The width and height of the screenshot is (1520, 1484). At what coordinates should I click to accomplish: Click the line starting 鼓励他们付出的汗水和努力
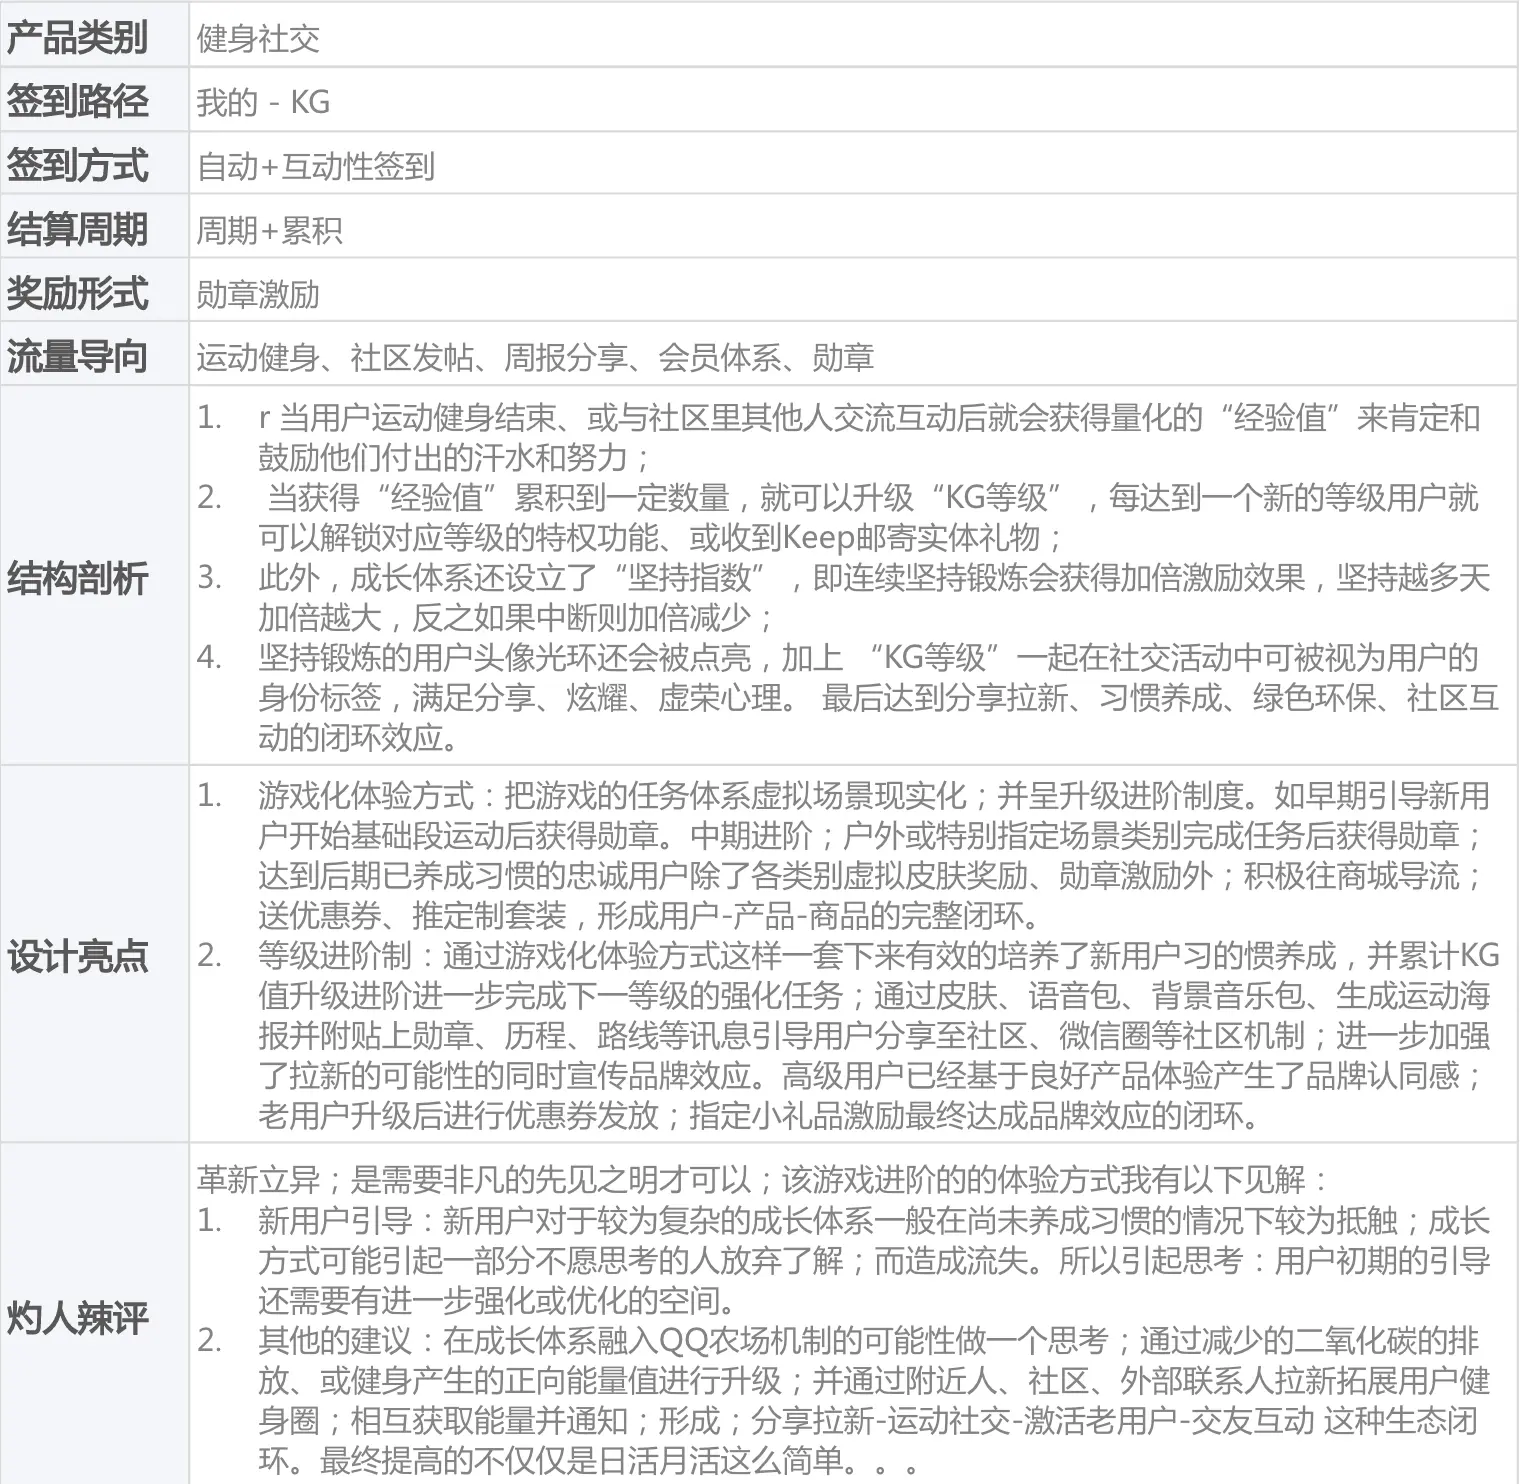(455, 458)
